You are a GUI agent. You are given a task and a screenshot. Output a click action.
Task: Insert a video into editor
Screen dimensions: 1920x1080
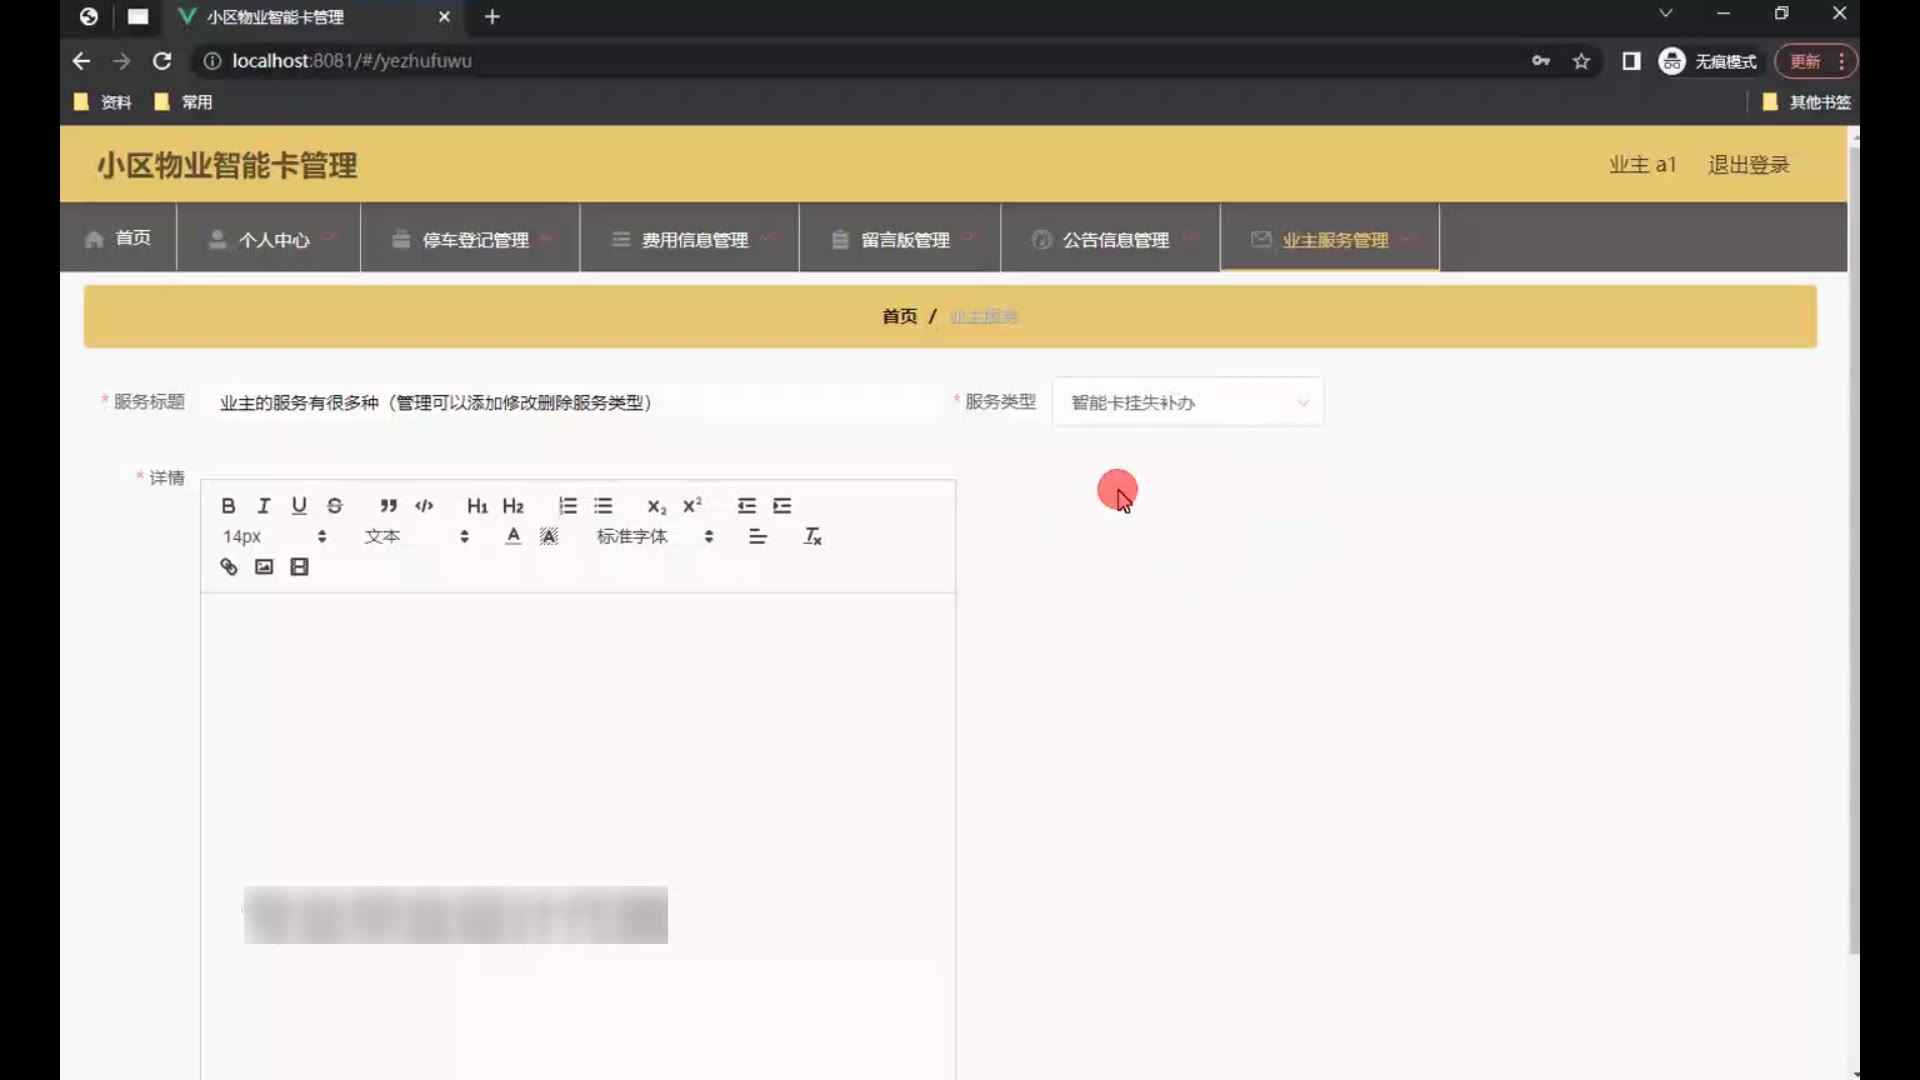point(299,567)
